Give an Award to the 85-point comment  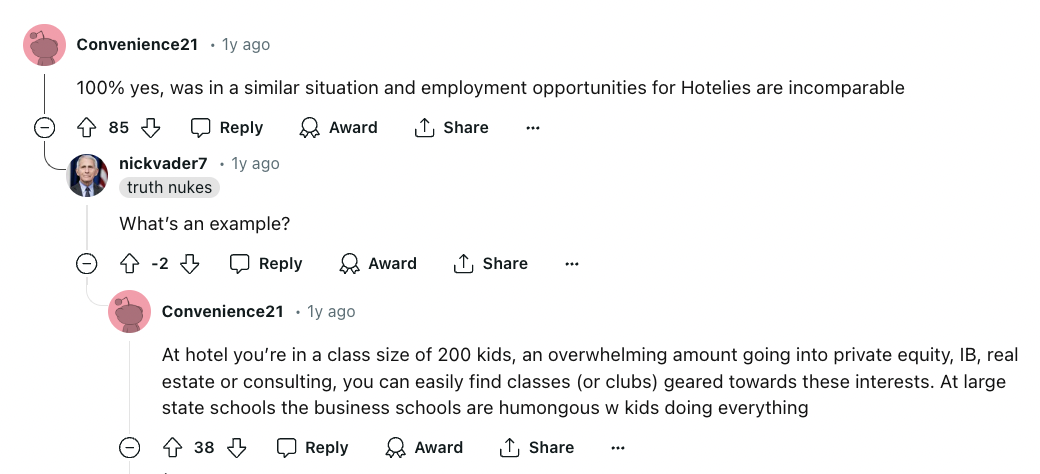pos(338,128)
